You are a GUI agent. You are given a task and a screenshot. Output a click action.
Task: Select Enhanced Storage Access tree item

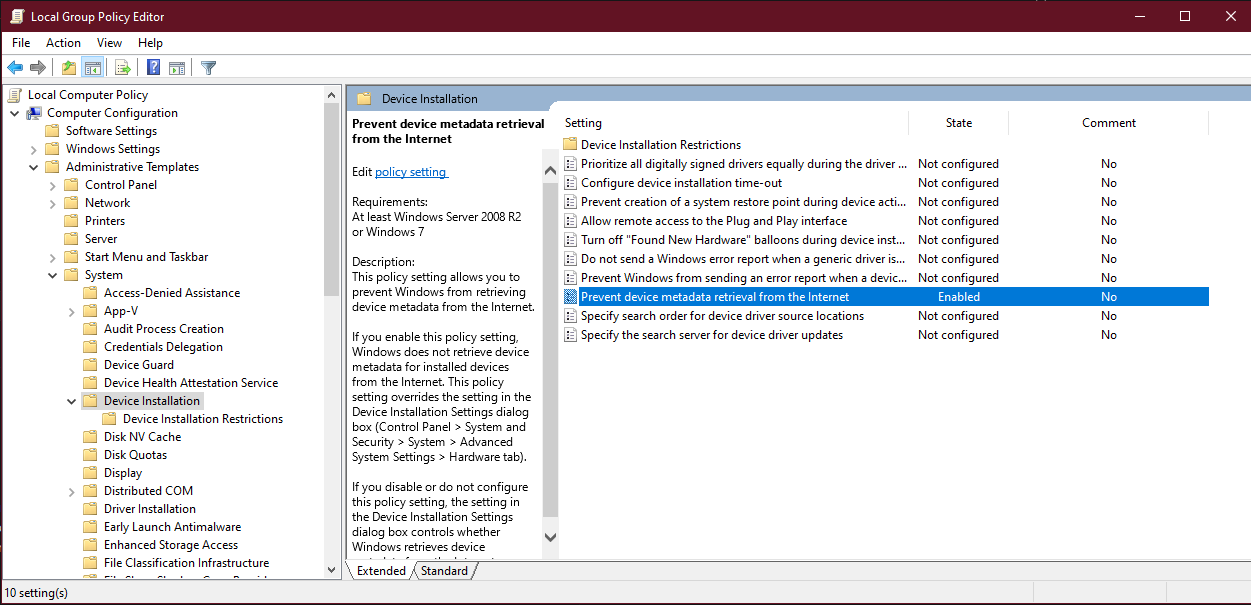(171, 545)
